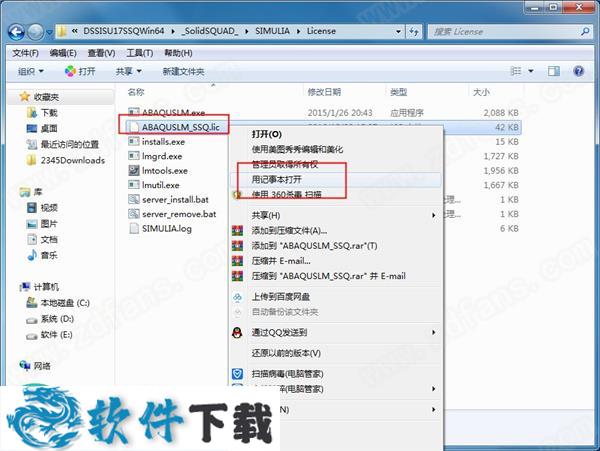Open the 查看(V) menu
This screenshot has width=600, height=451.
[101, 53]
